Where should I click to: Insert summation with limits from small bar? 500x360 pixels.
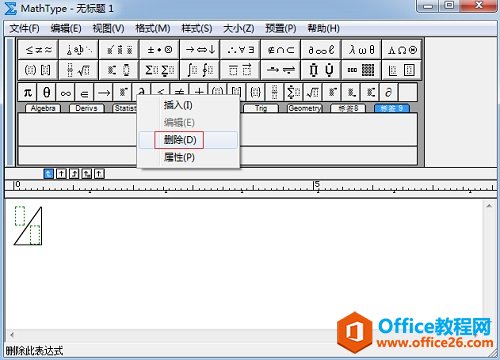(293, 92)
